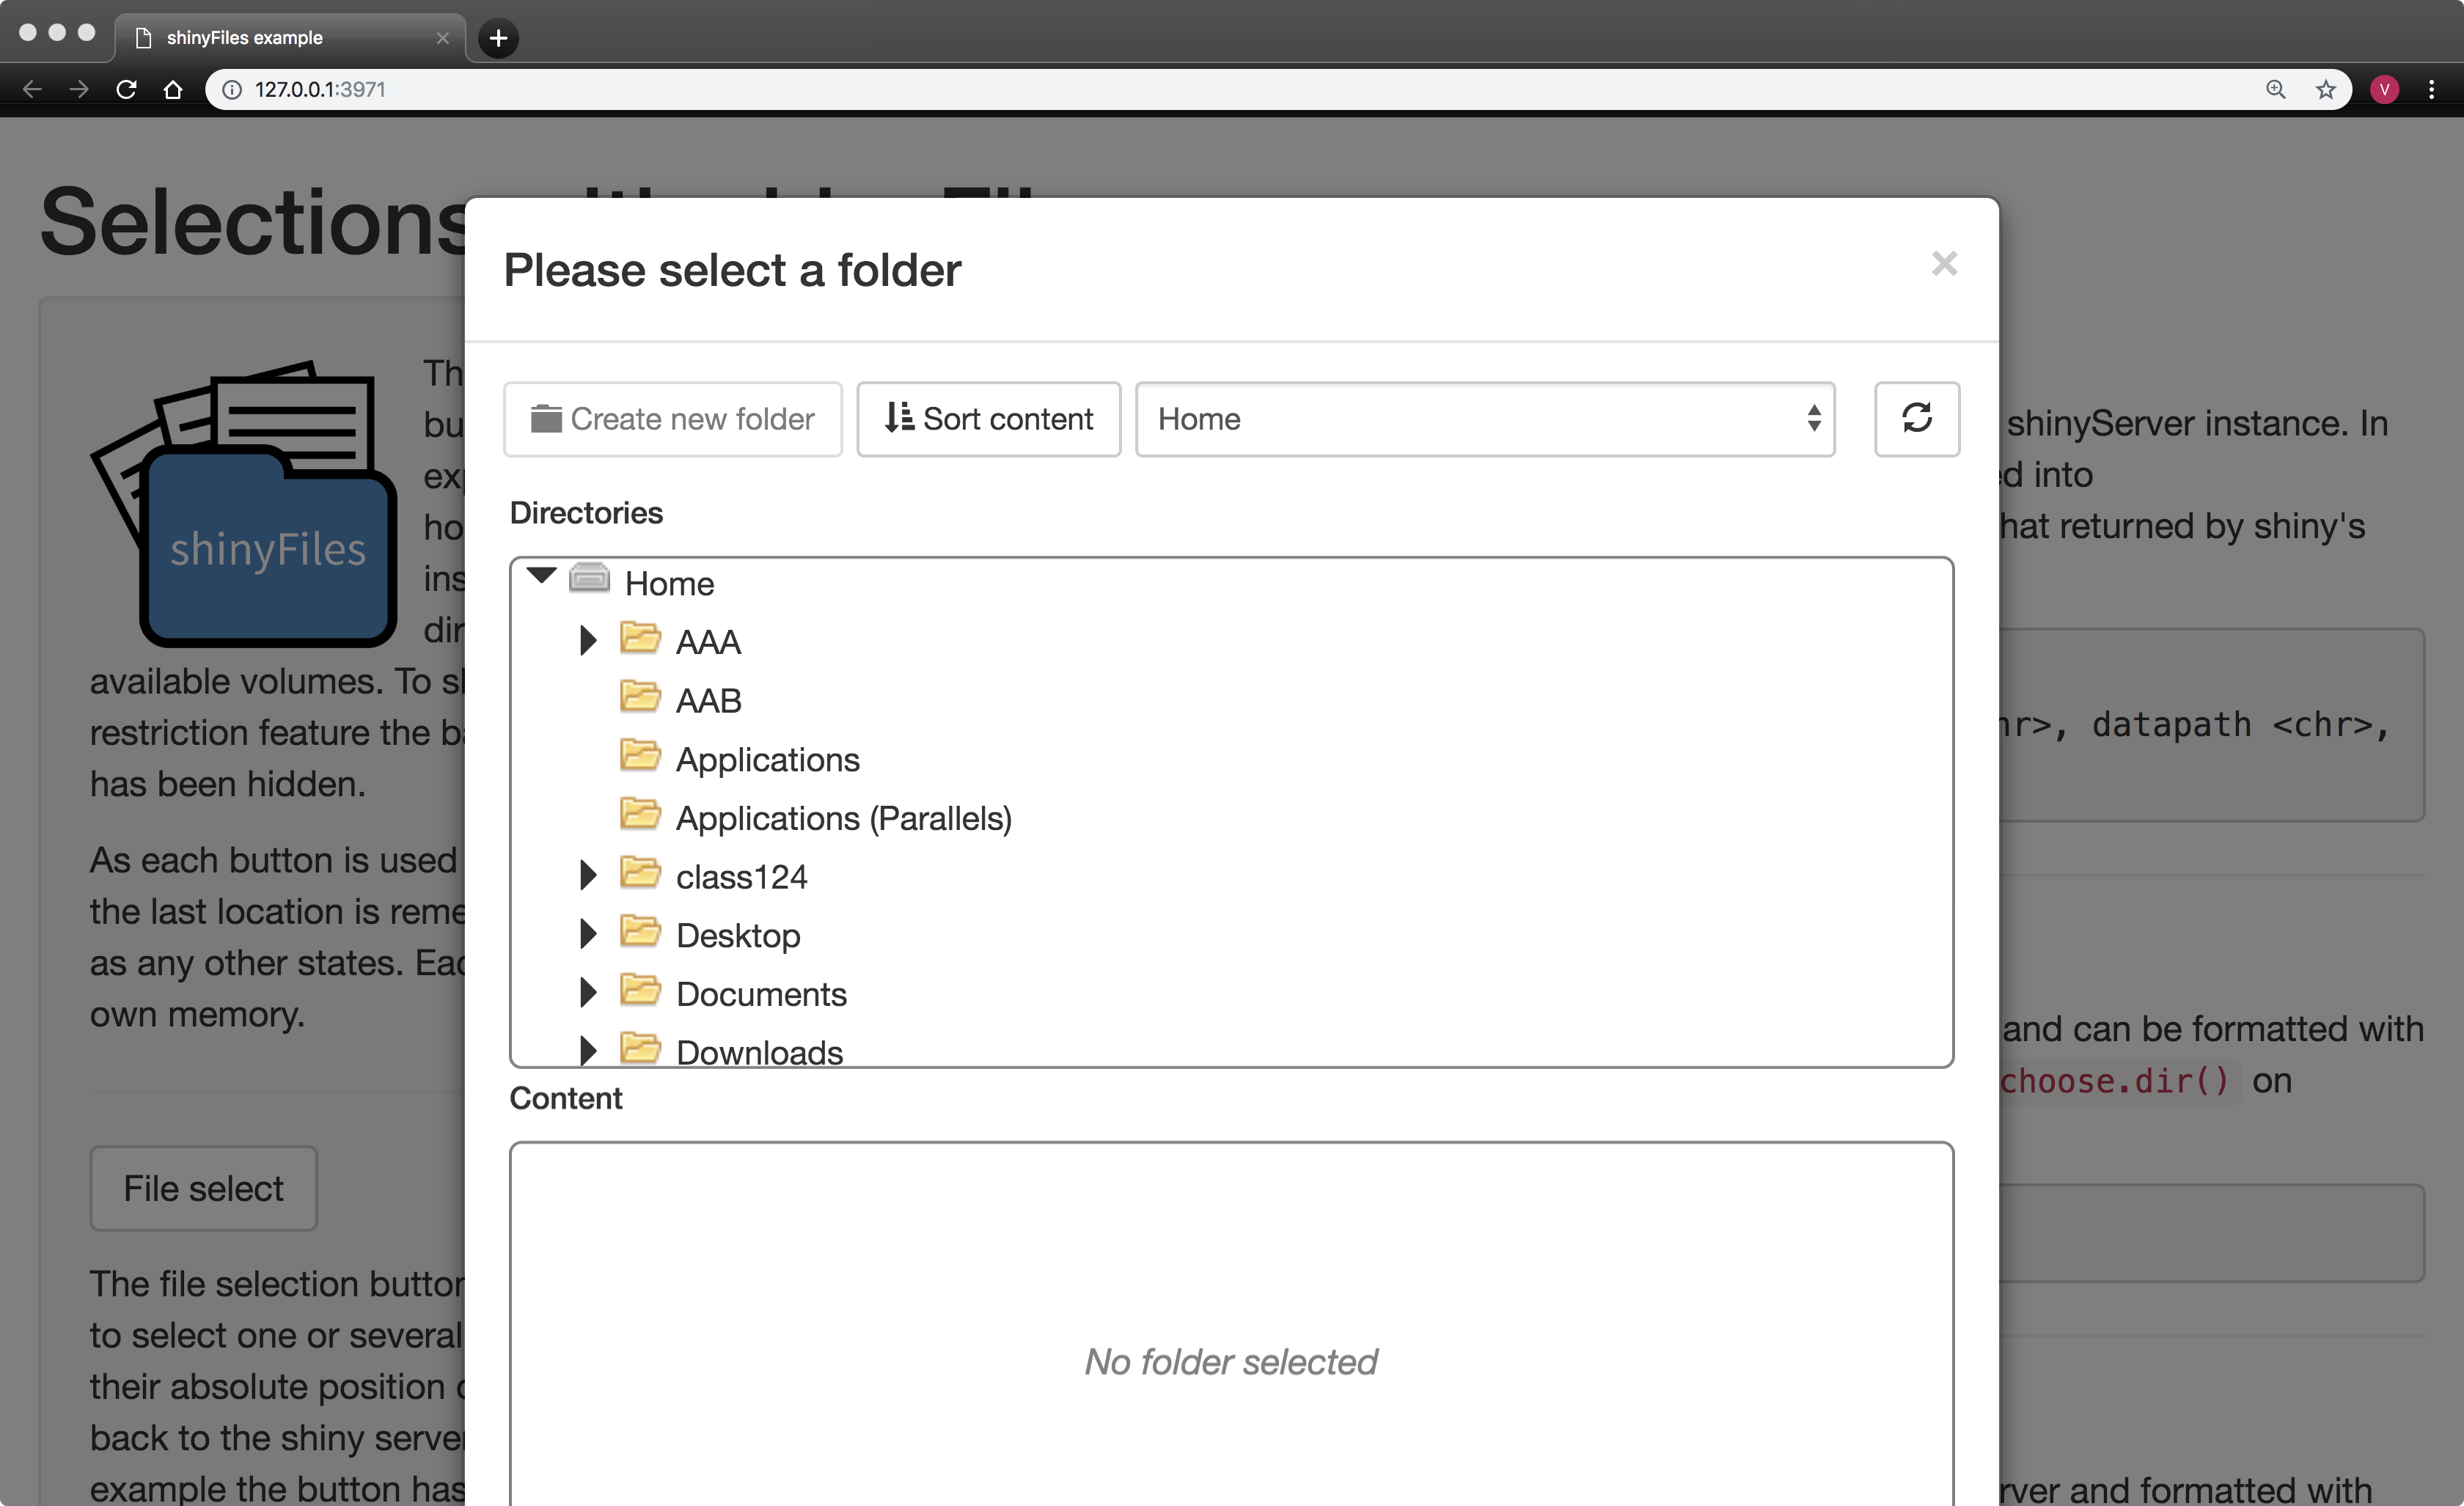Click the folder icon beside Applications
The width and height of the screenshot is (2464, 1506).
click(642, 757)
